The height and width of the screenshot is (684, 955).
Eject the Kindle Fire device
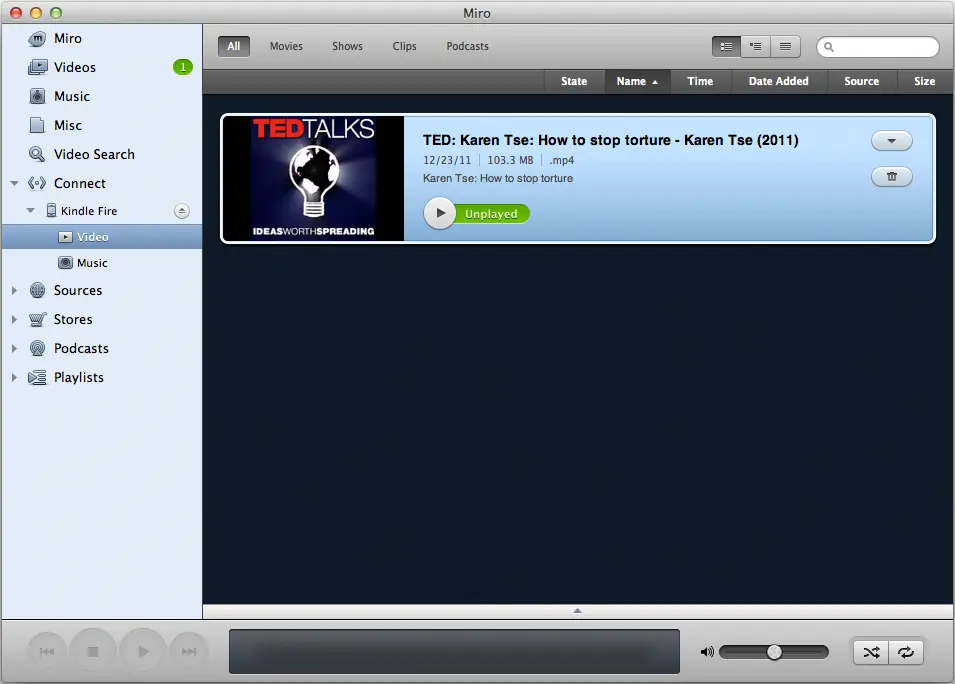(x=181, y=211)
